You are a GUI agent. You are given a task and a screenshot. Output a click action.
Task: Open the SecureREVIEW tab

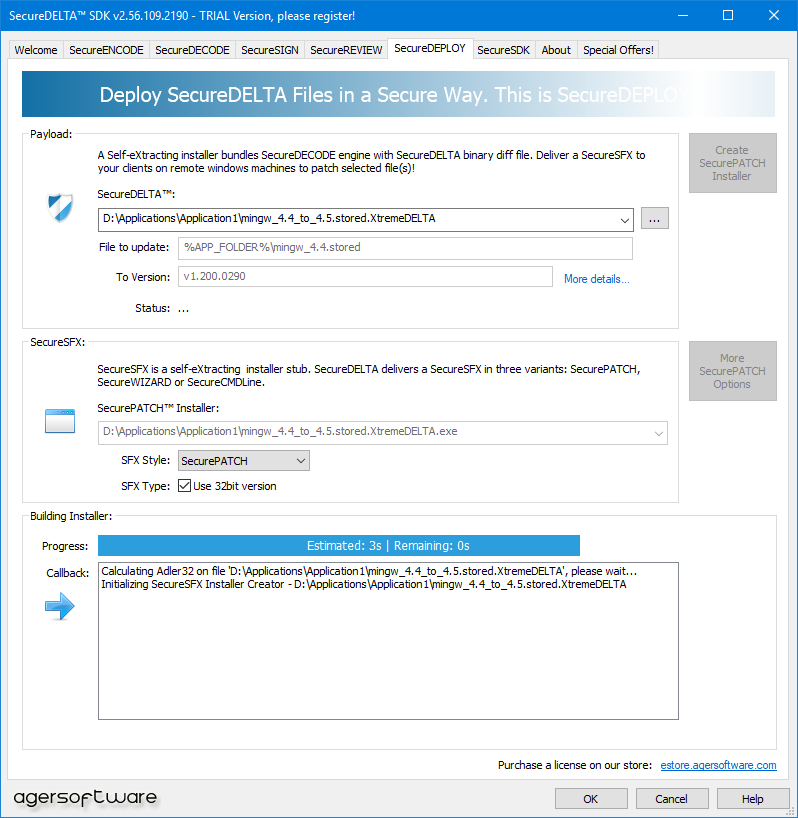click(x=346, y=50)
